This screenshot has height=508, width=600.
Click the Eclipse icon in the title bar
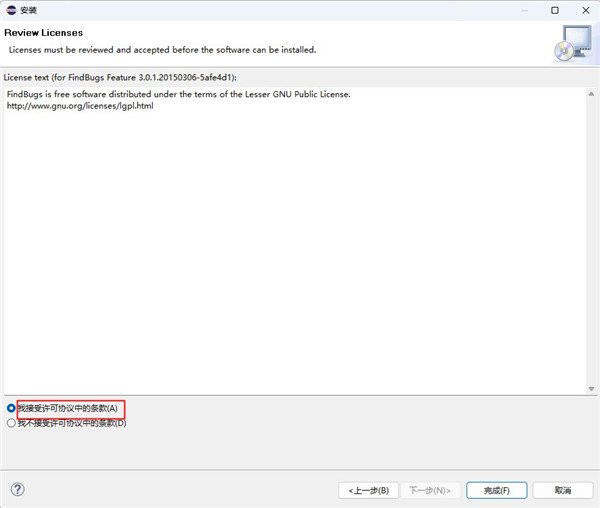11,10
